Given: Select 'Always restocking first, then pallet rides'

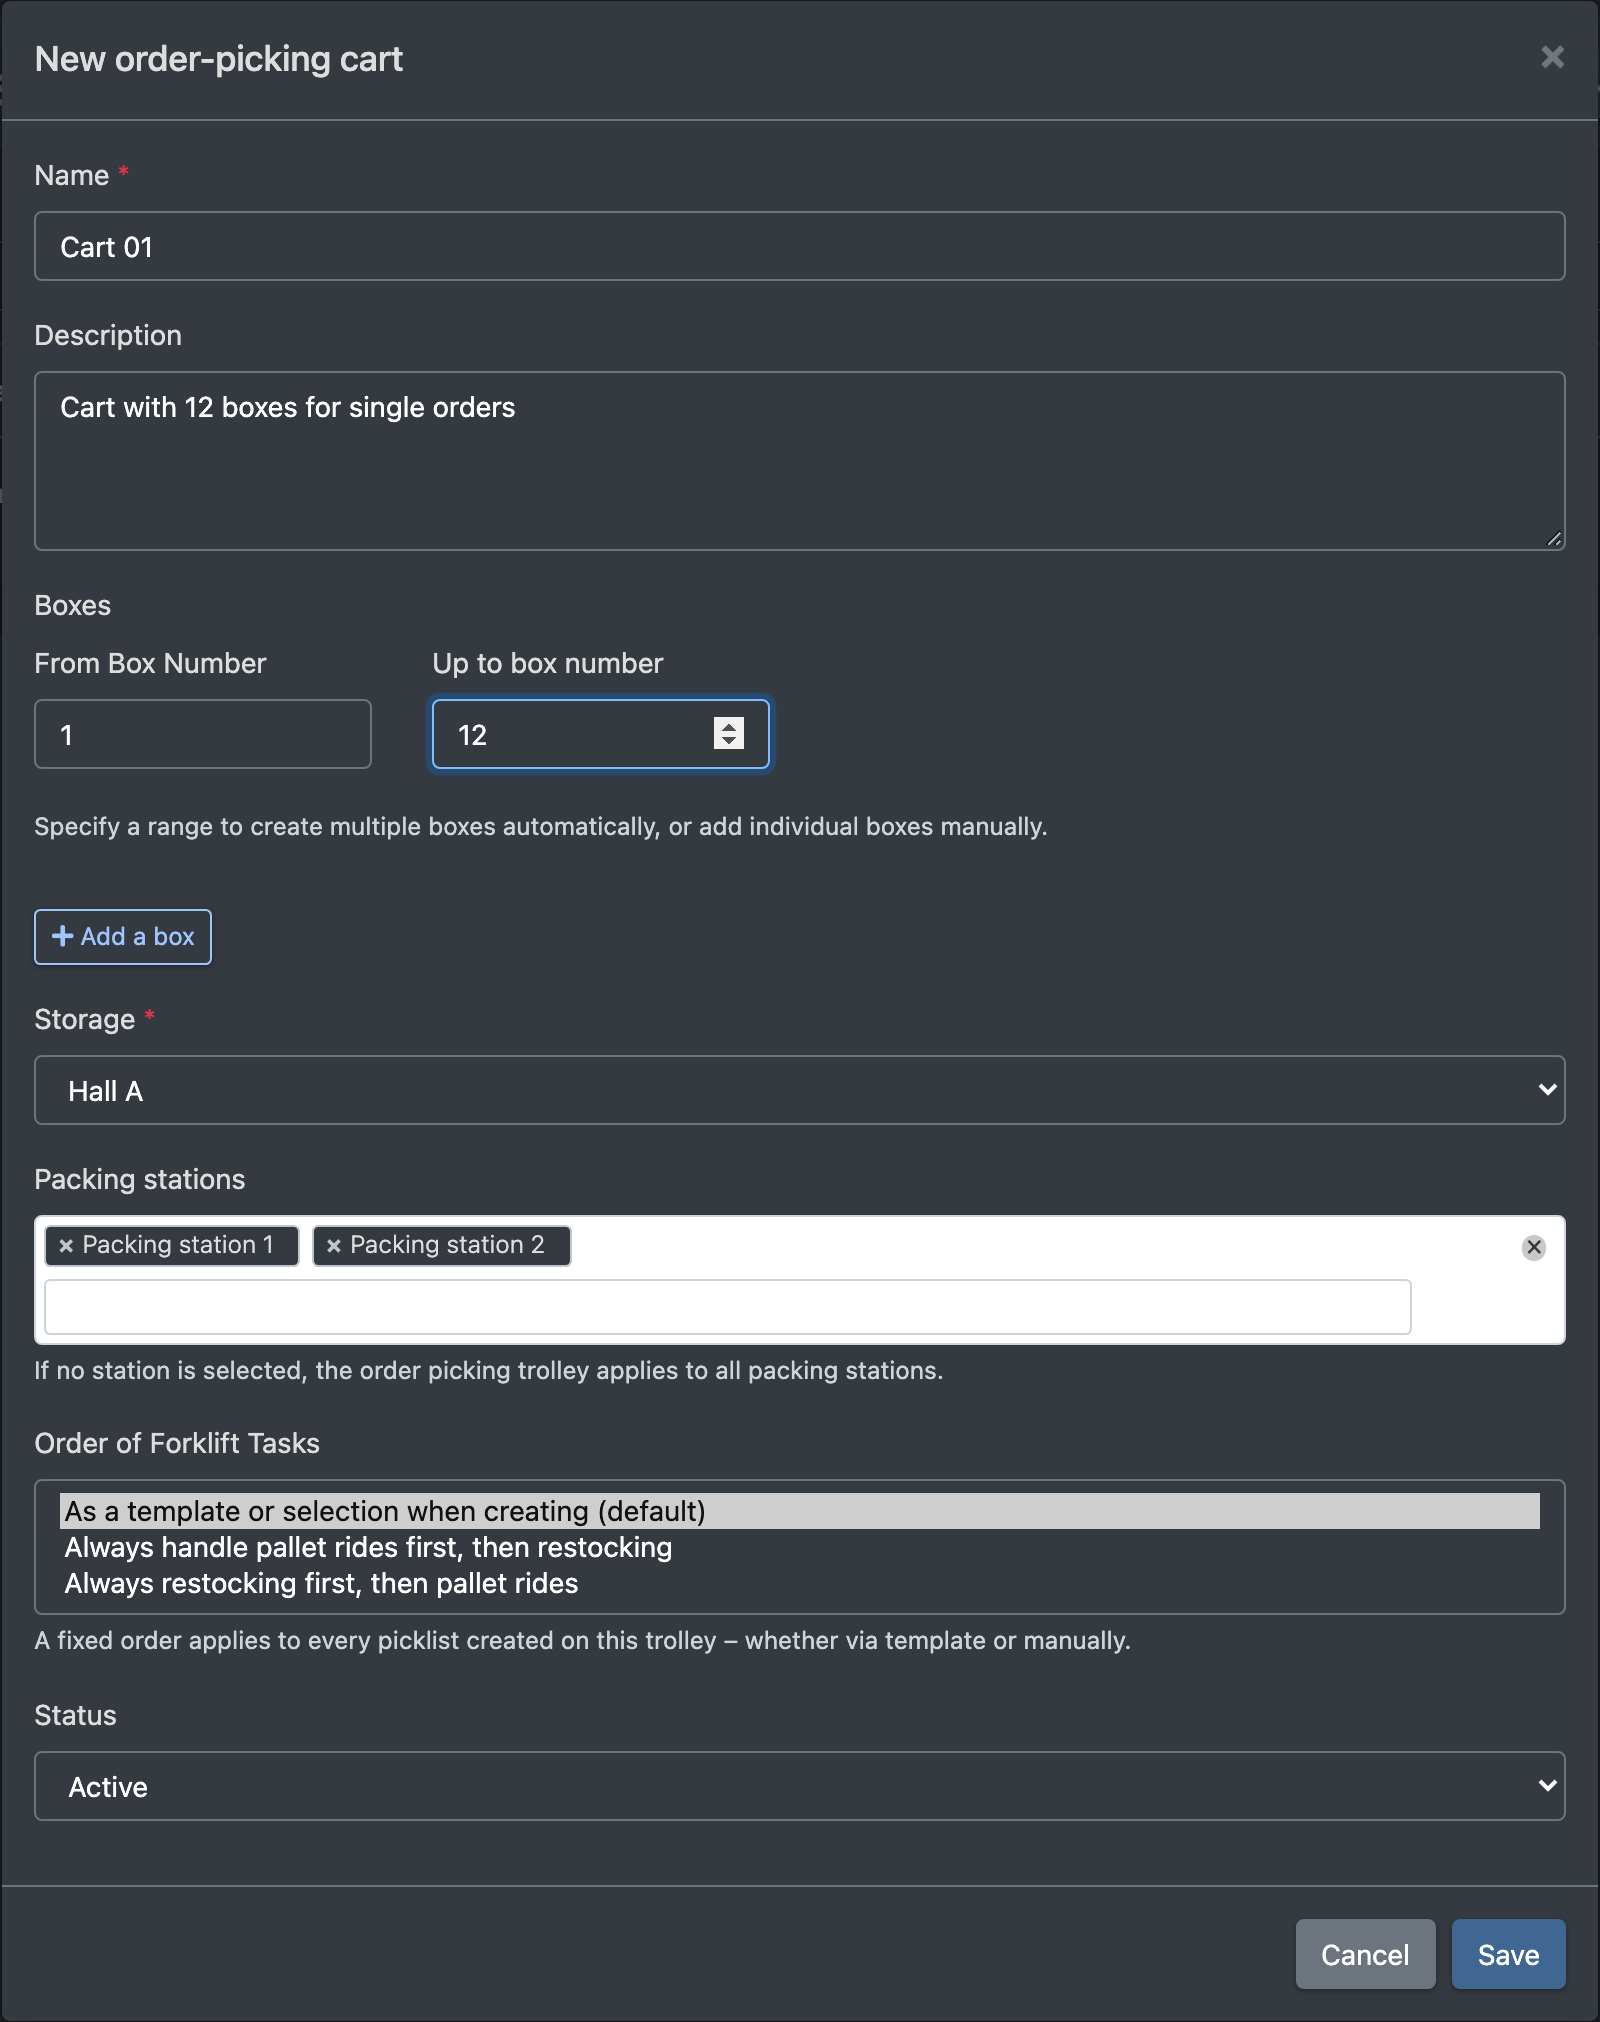Looking at the screenshot, I should pyautogui.click(x=800, y=1583).
